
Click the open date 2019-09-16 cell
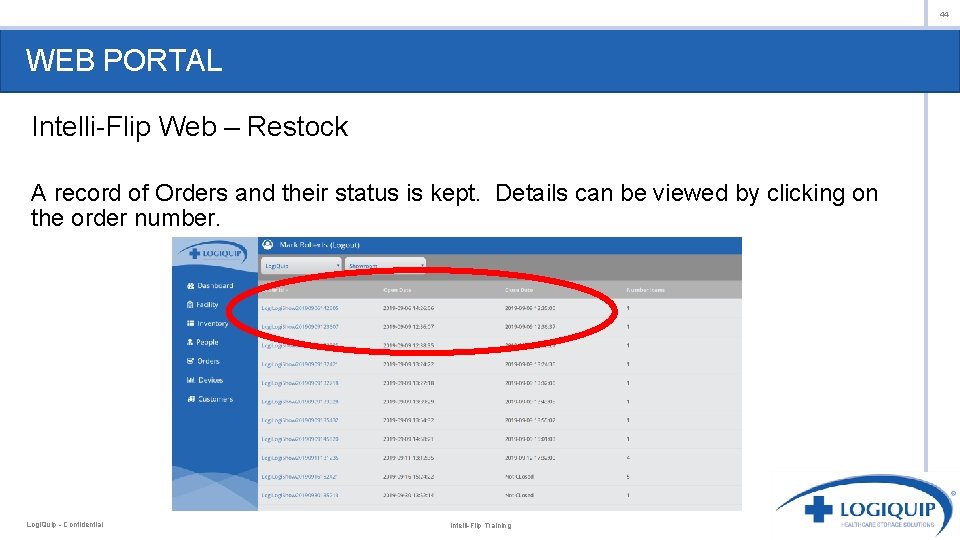[409, 477]
